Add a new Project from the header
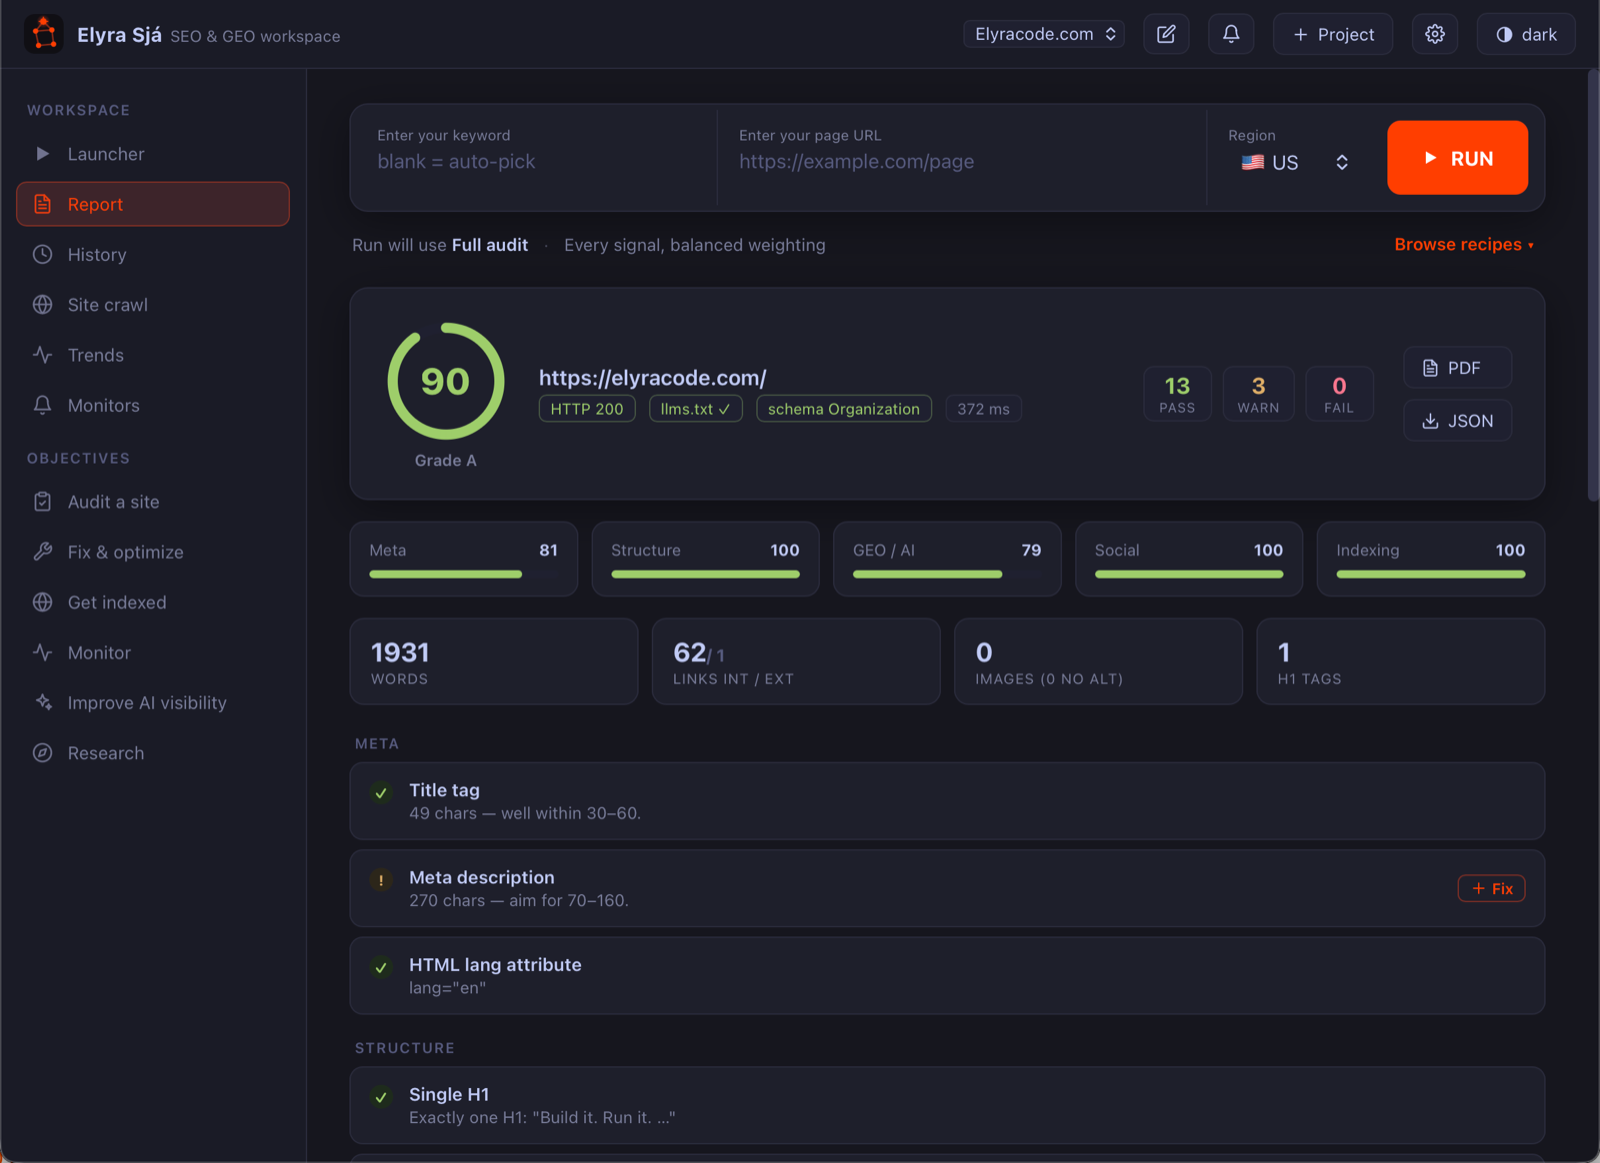This screenshot has height=1163, width=1600. click(x=1333, y=34)
